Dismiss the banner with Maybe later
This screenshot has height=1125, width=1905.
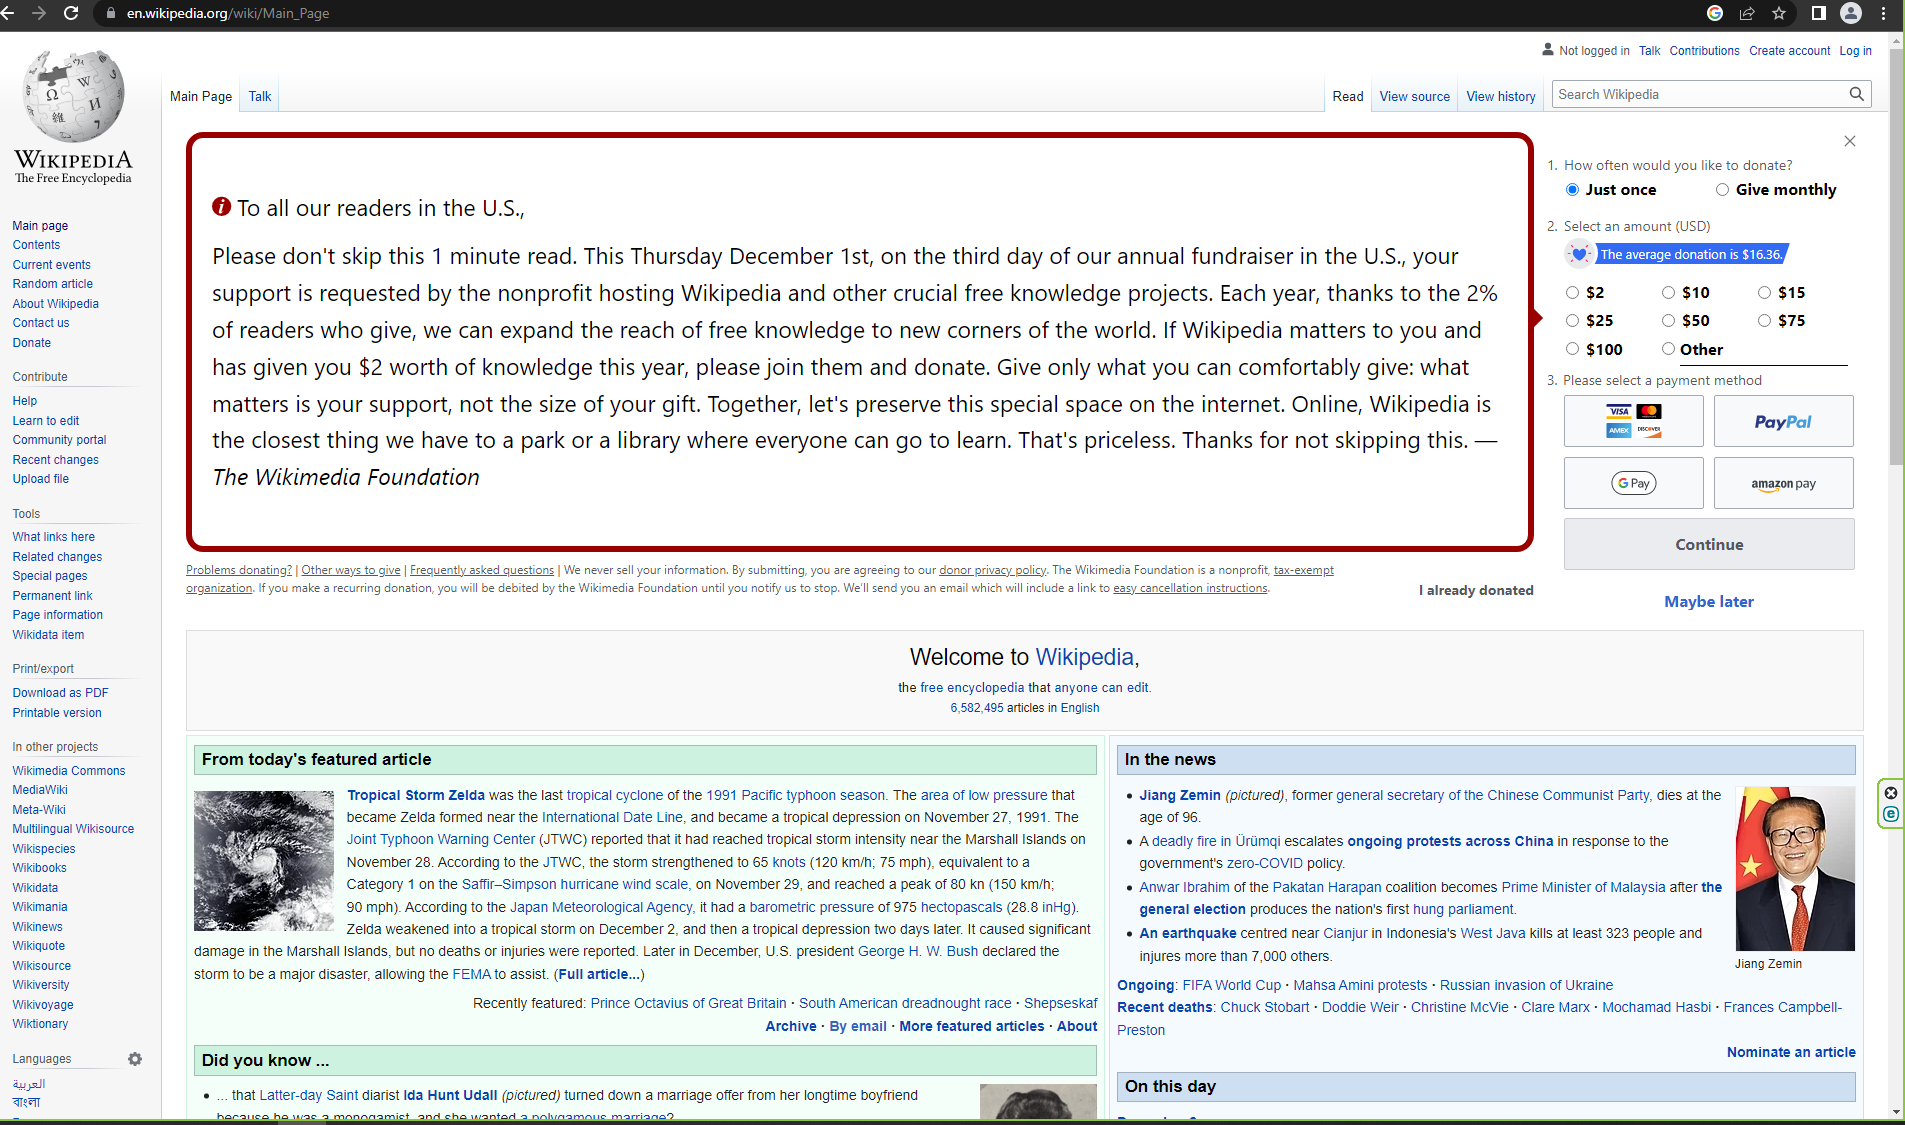1708,601
